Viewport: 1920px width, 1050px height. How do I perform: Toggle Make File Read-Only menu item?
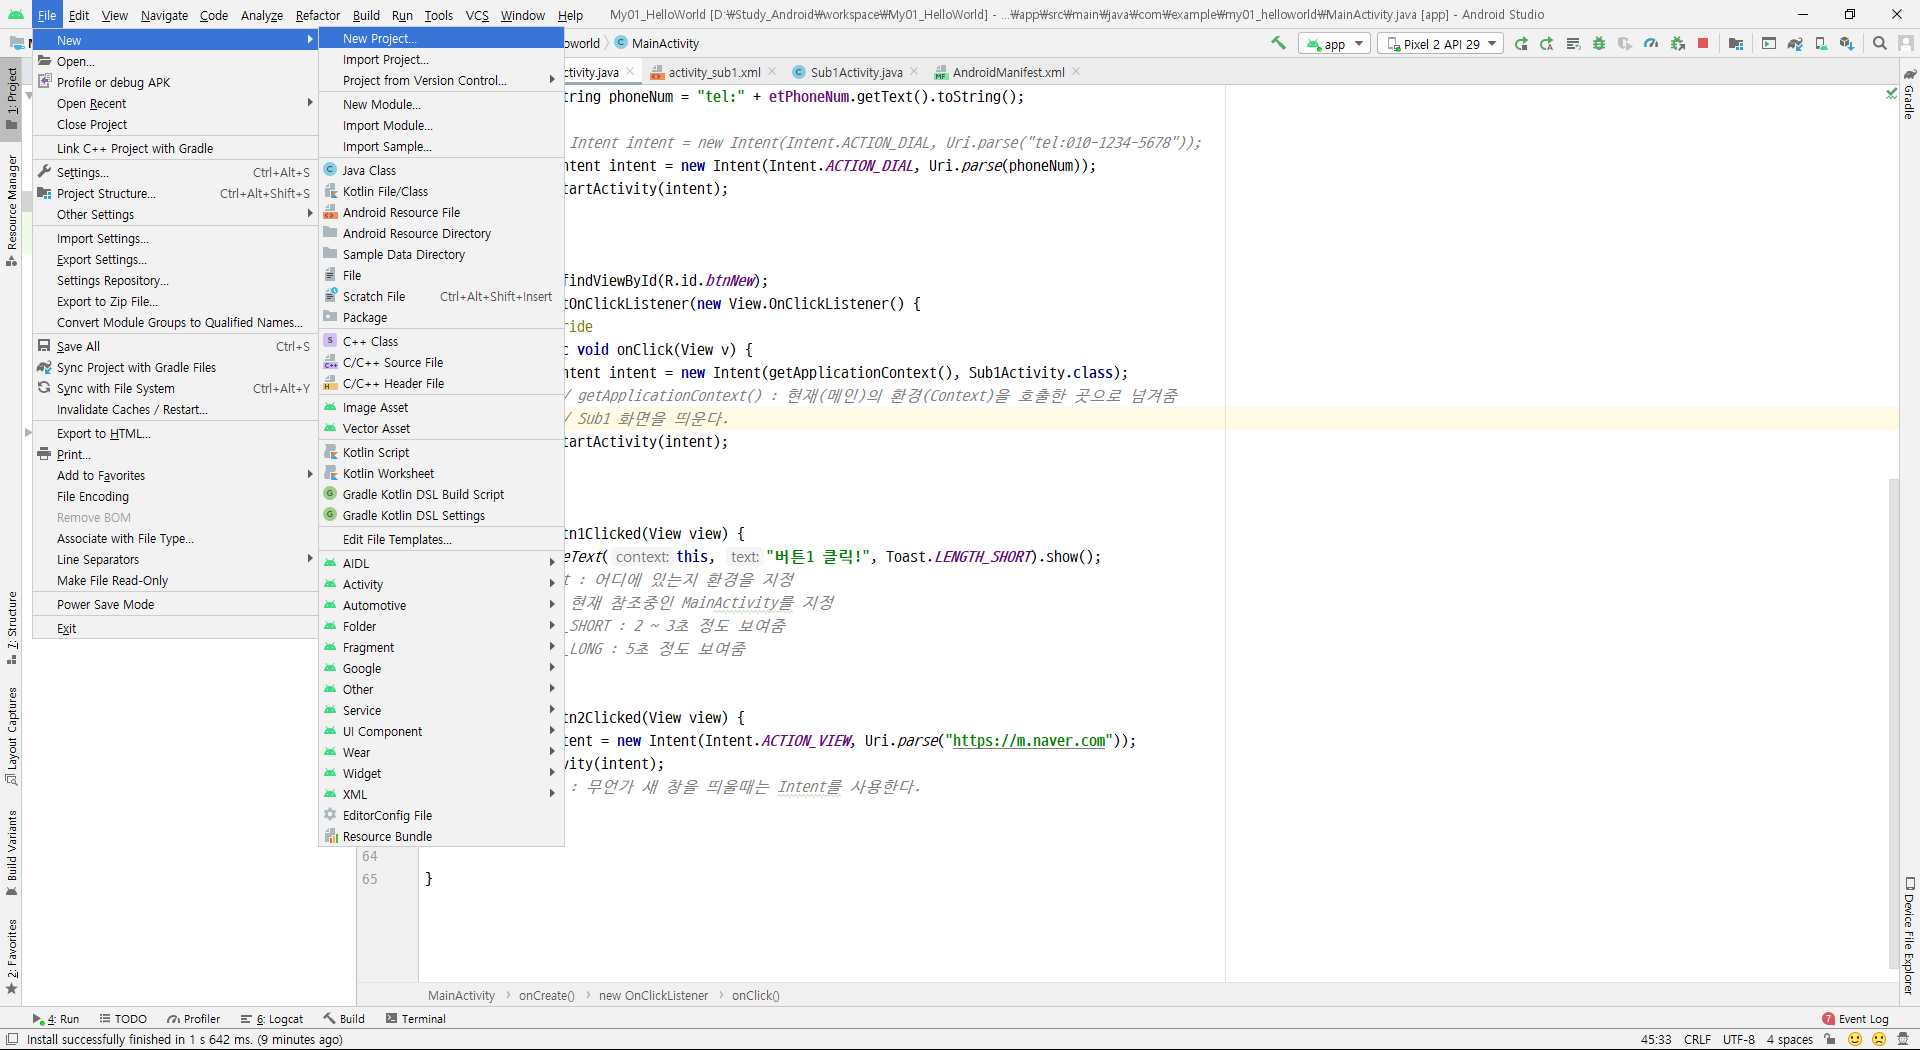point(175,580)
